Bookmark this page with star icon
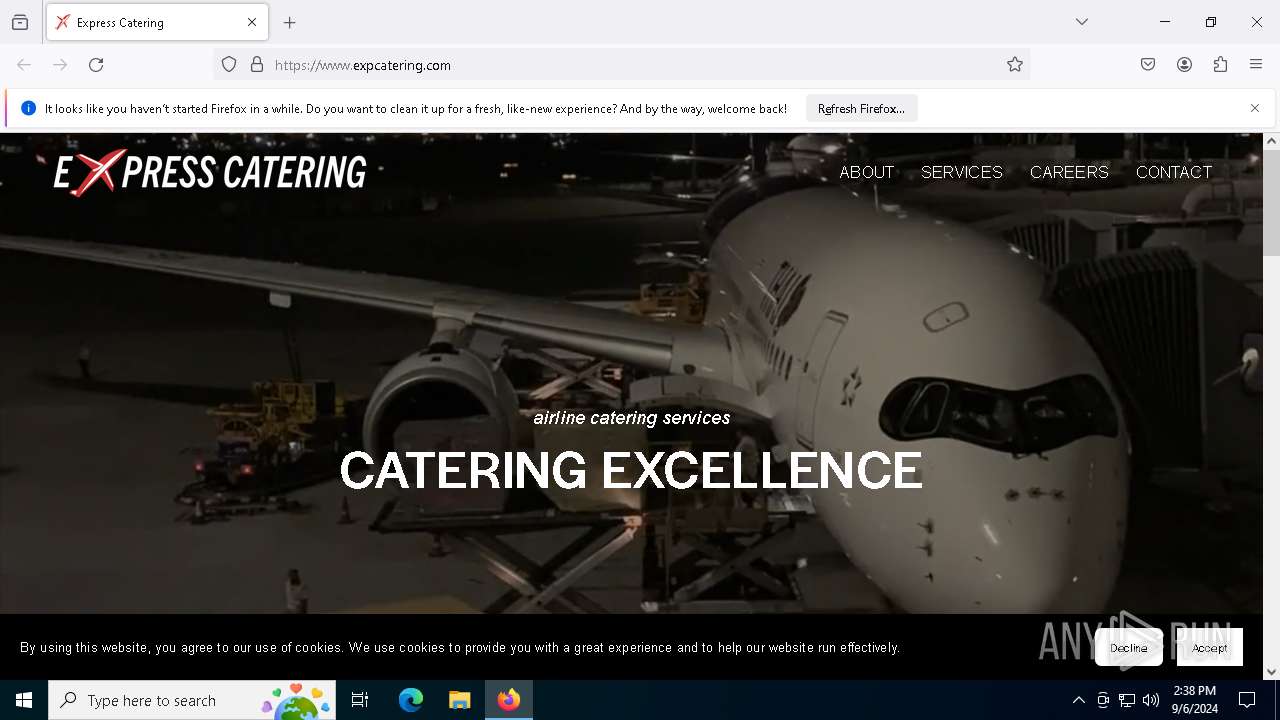 [1015, 65]
